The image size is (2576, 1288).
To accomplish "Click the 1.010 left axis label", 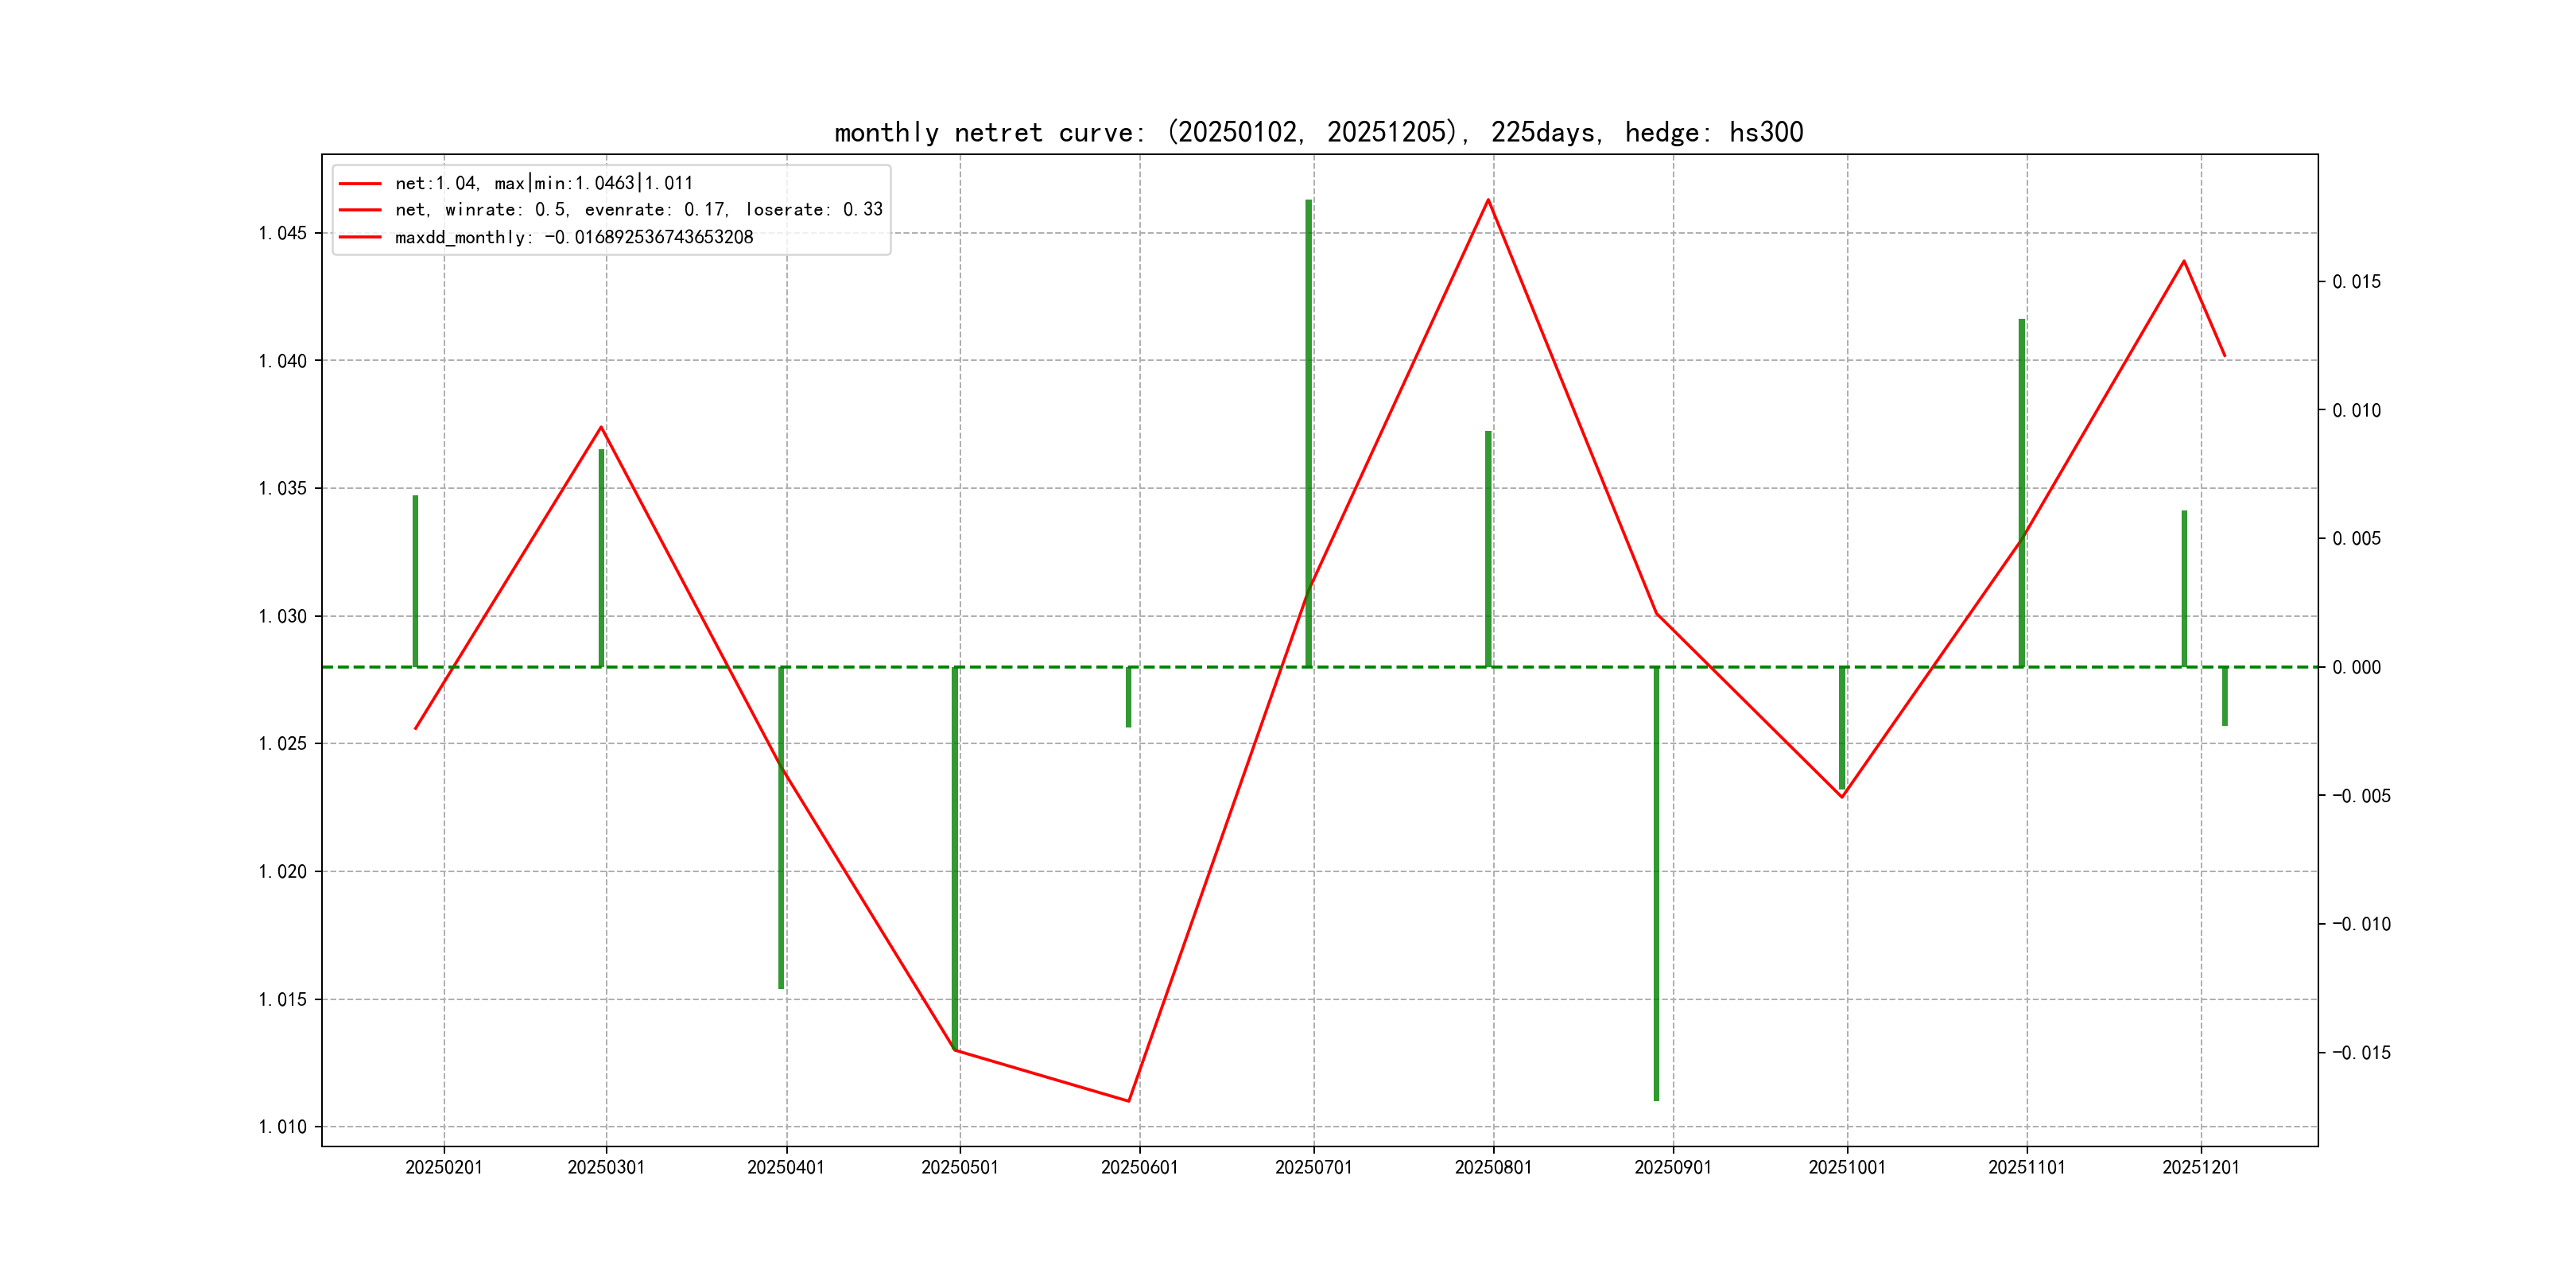I will tap(283, 1127).
